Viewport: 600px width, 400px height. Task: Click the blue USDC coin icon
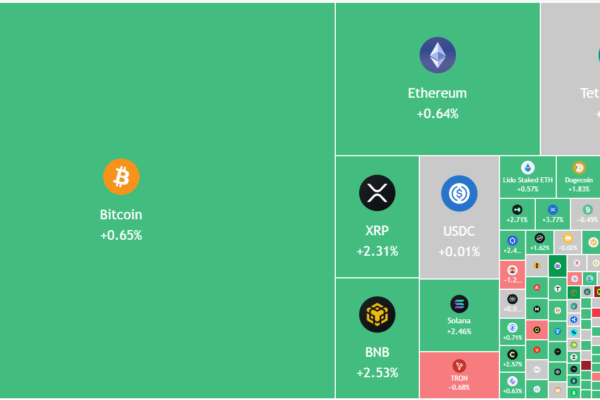click(x=459, y=192)
